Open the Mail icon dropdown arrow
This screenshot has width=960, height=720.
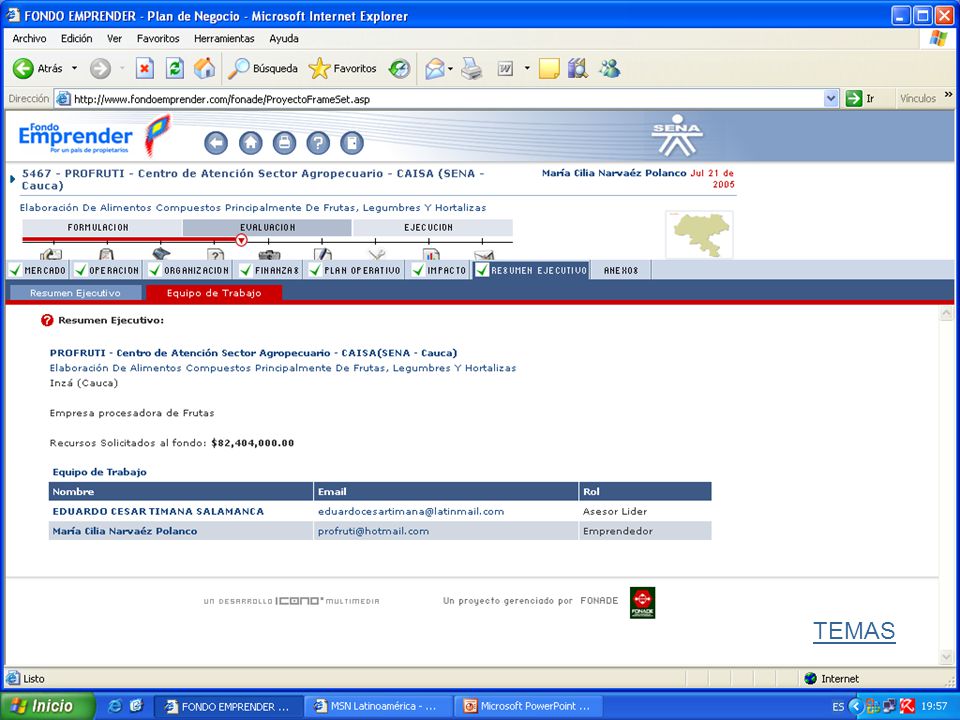coord(450,69)
